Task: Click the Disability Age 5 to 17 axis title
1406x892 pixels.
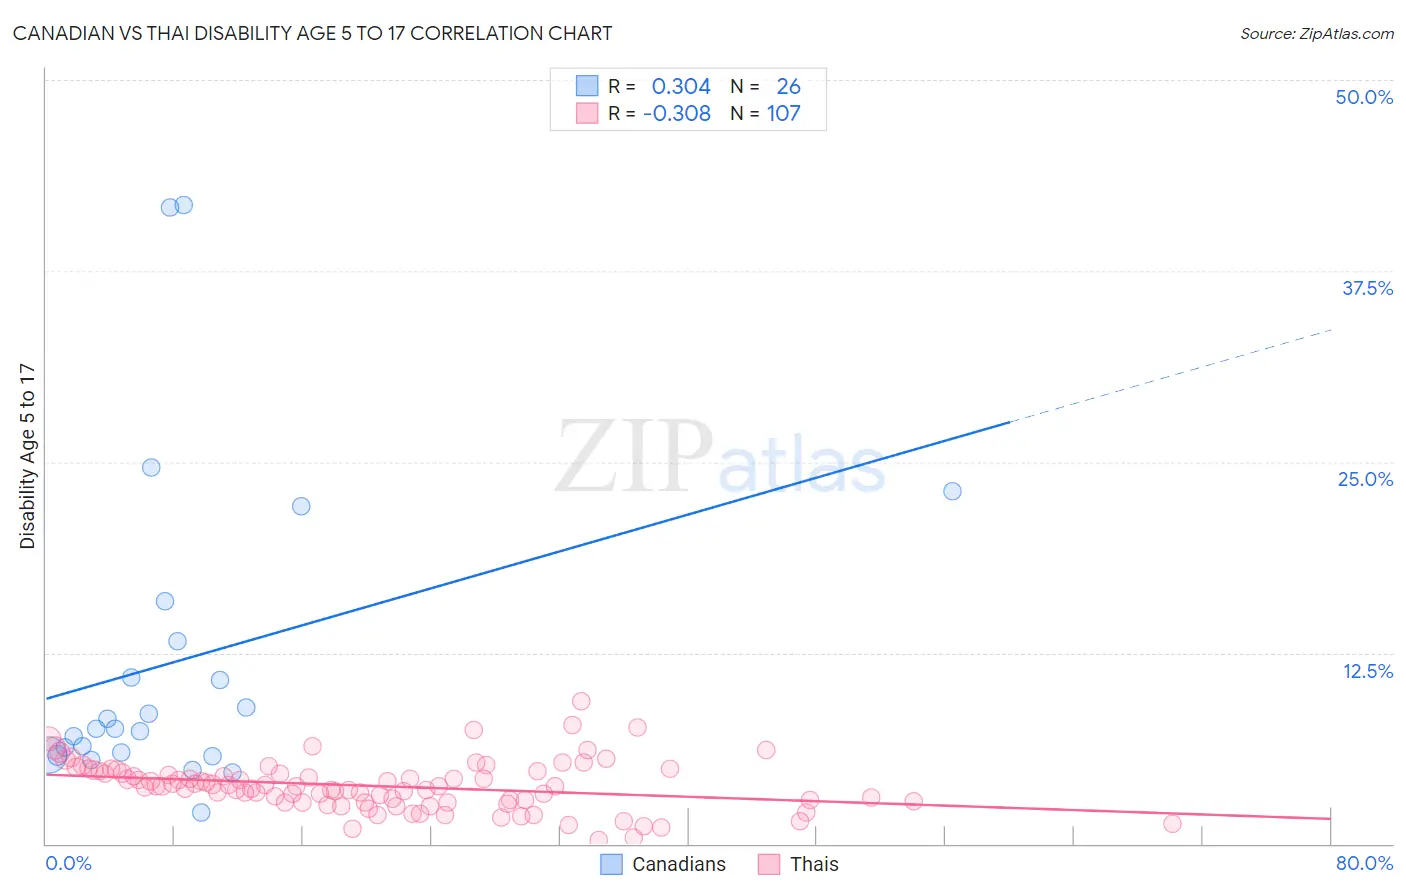Action: (27, 456)
